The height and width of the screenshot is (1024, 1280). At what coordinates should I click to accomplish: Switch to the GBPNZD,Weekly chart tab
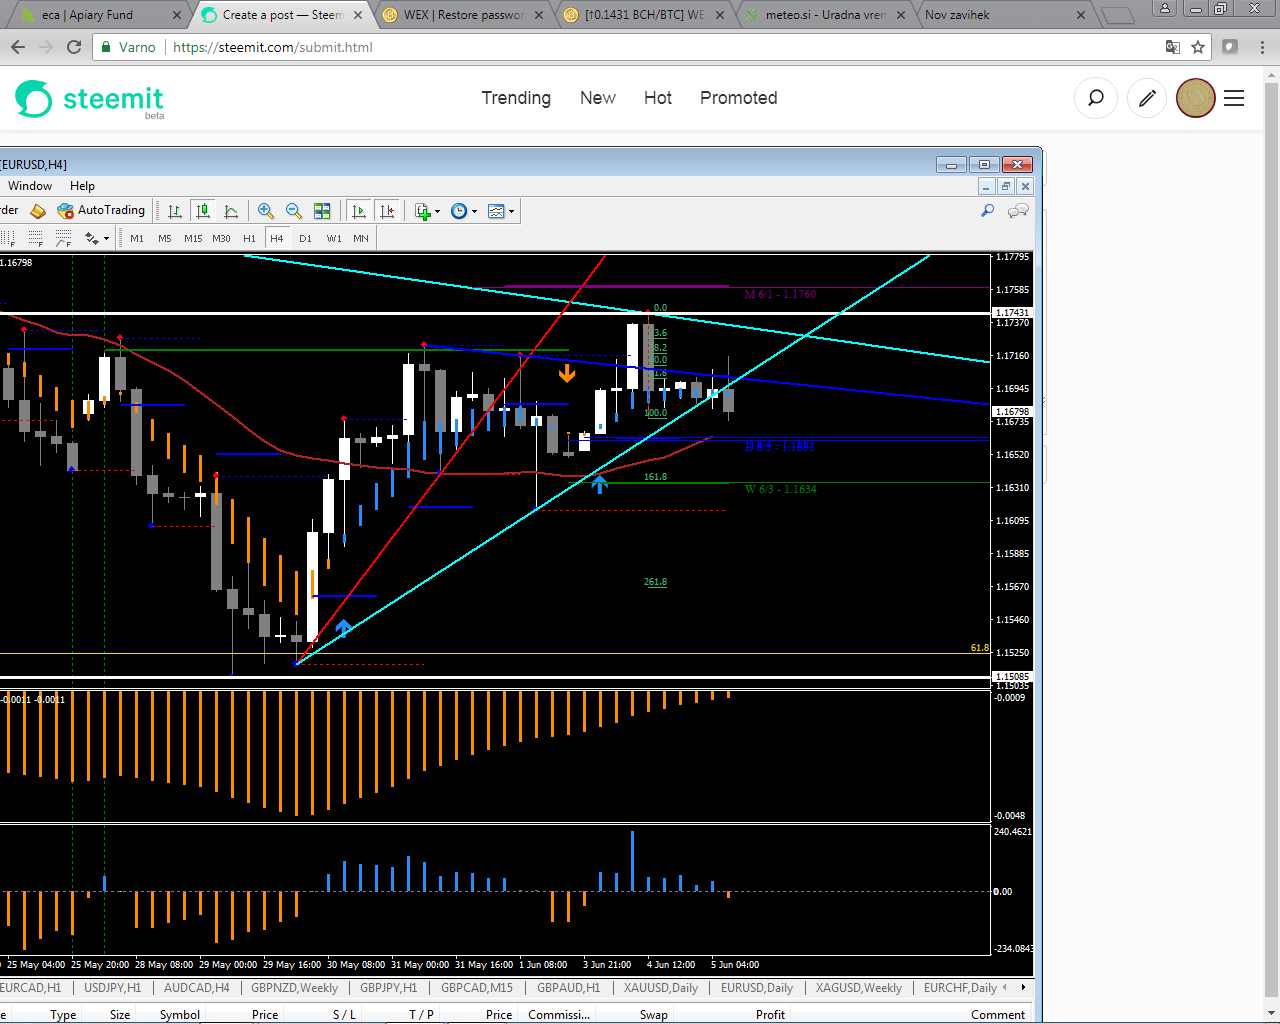click(x=294, y=988)
